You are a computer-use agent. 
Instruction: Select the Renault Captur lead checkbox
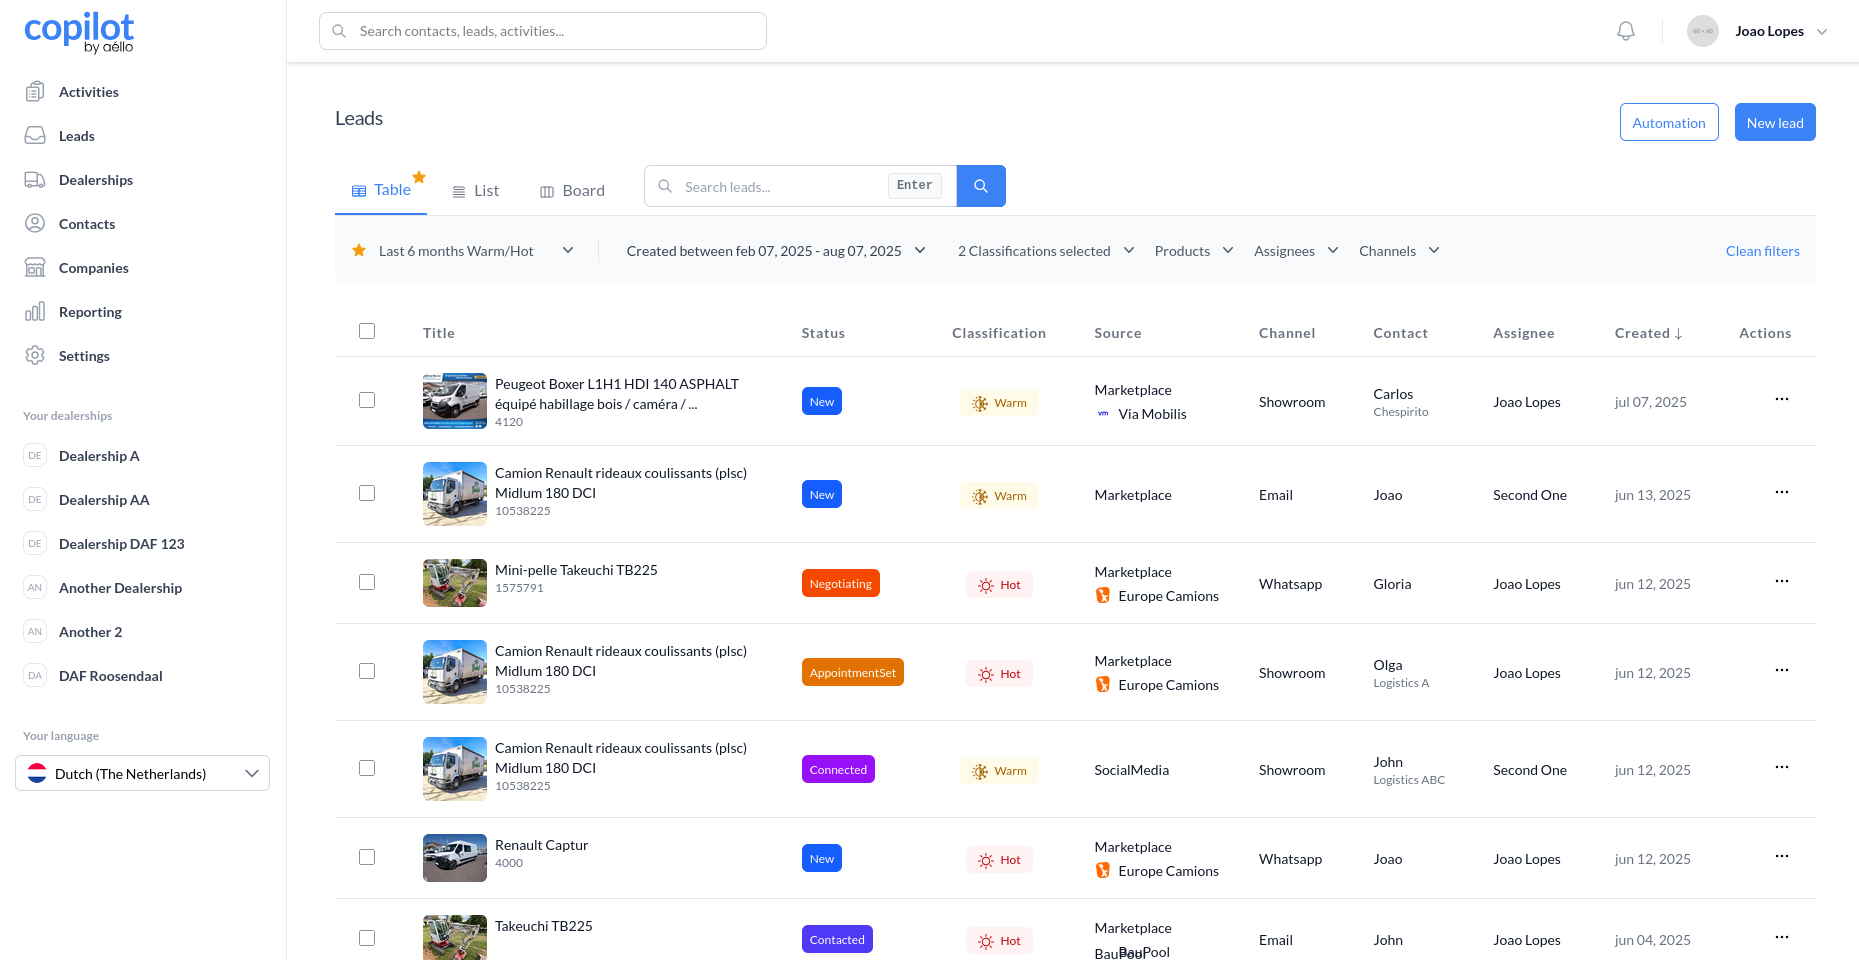click(x=367, y=857)
